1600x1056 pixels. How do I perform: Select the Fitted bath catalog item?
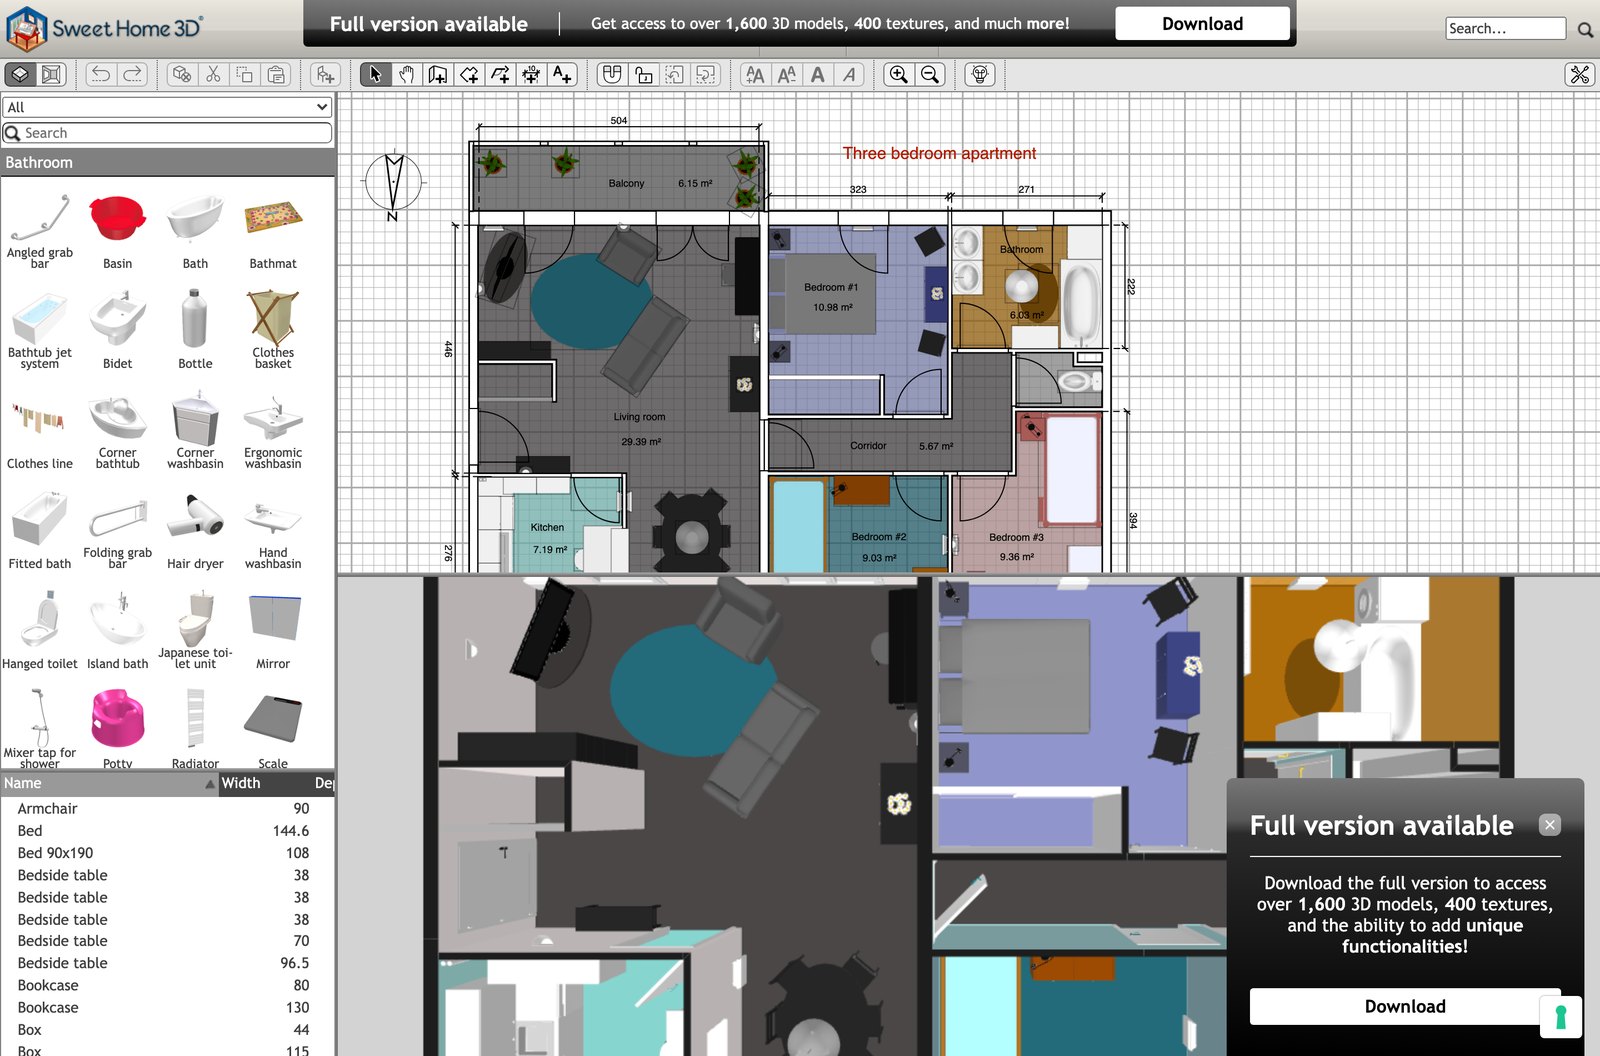click(40, 531)
